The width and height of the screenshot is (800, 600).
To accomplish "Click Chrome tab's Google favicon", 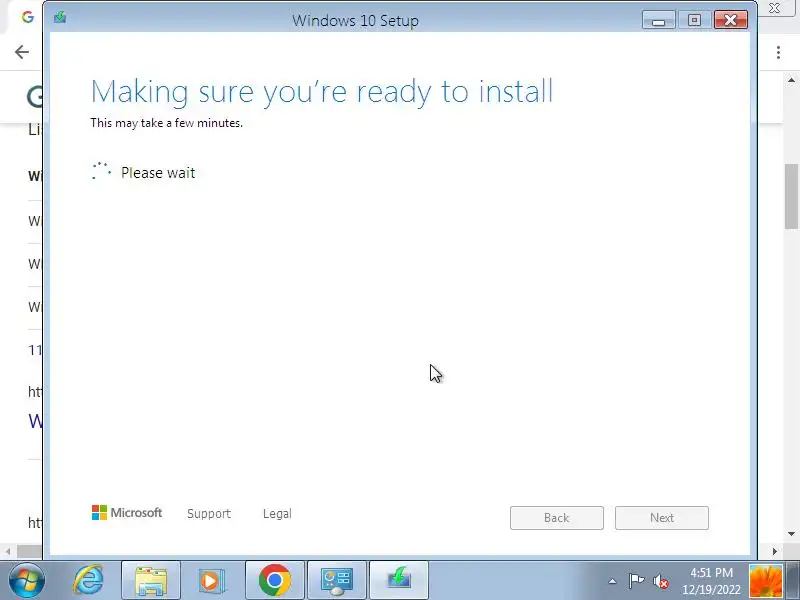I will tap(28, 17).
